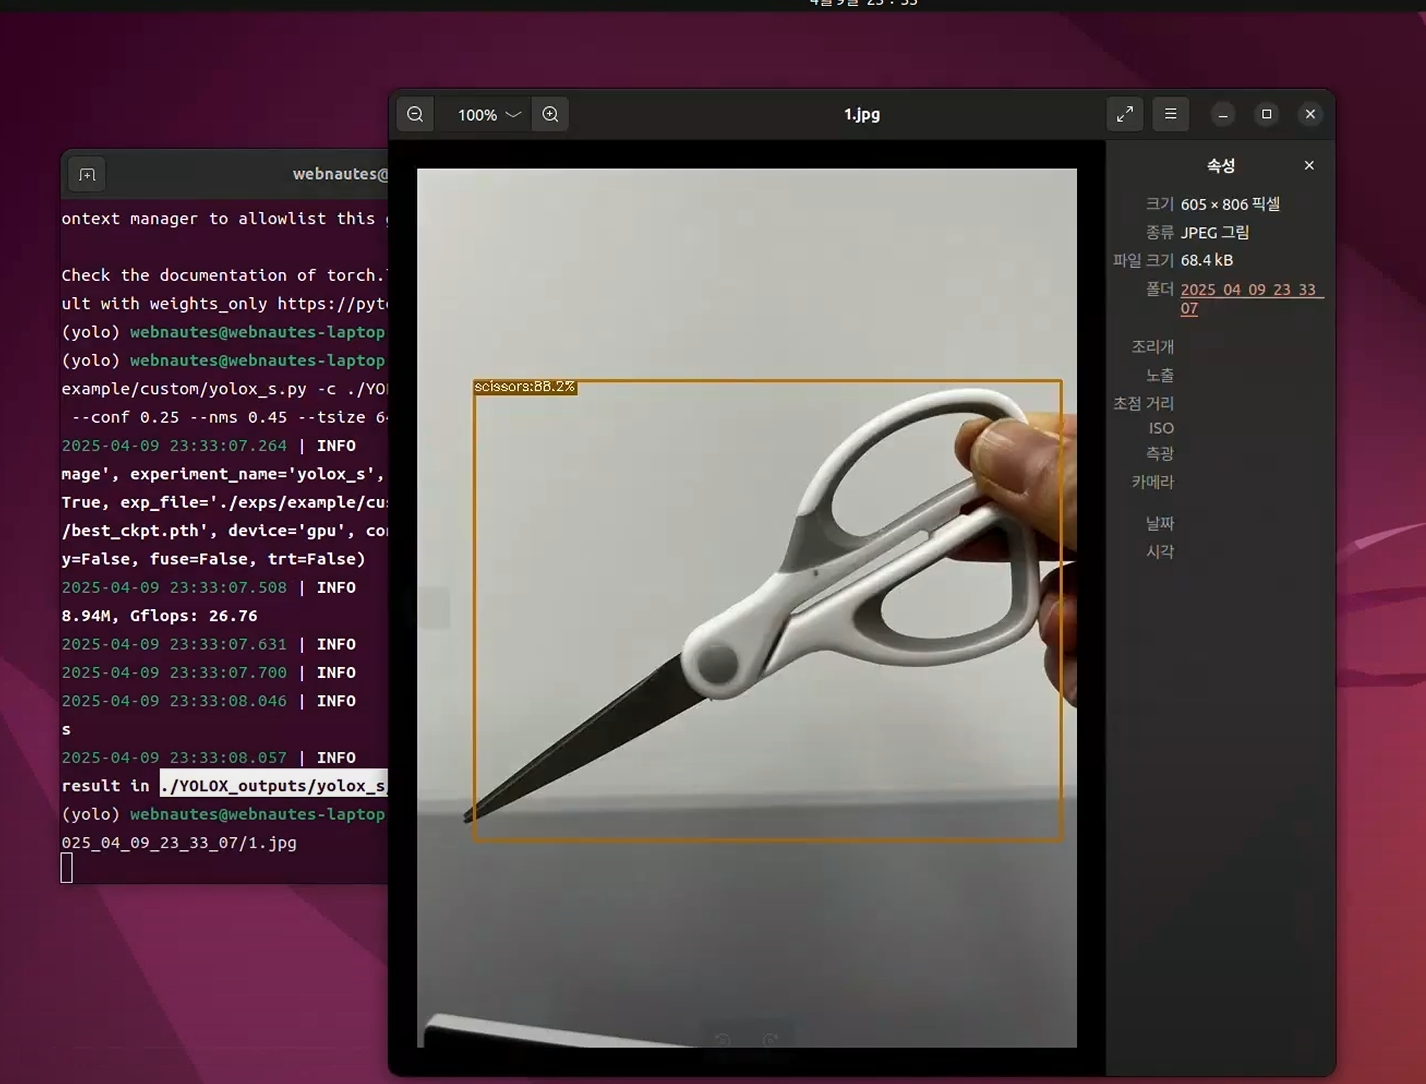Select terminal timestamp 2025-04-09 23:33:07.508
This screenshot has width=1426, height=1084.
click(x=174, y=587)
